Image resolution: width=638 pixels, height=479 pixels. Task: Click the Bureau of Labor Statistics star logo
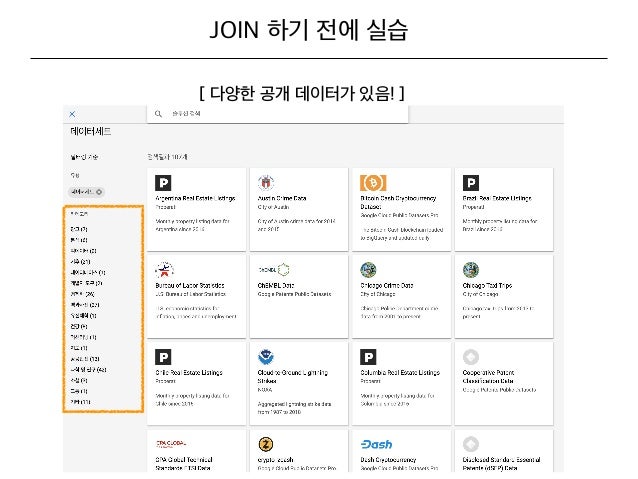click(x=164, y=270)
